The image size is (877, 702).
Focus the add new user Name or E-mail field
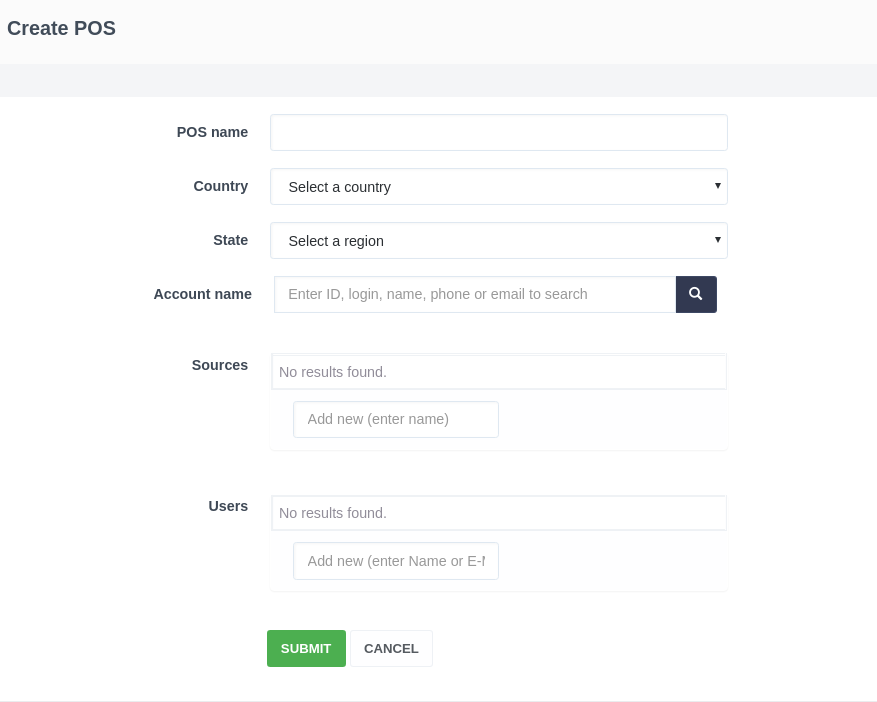396,561
